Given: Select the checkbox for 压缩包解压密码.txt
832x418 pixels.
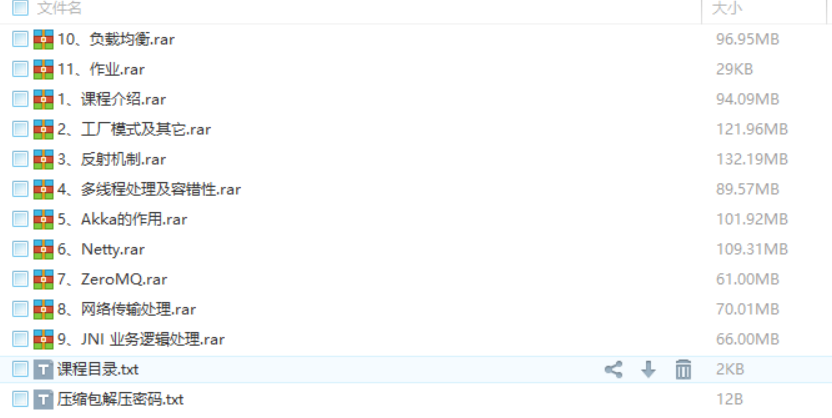Looking at the screenshot, I should point(20,399).
